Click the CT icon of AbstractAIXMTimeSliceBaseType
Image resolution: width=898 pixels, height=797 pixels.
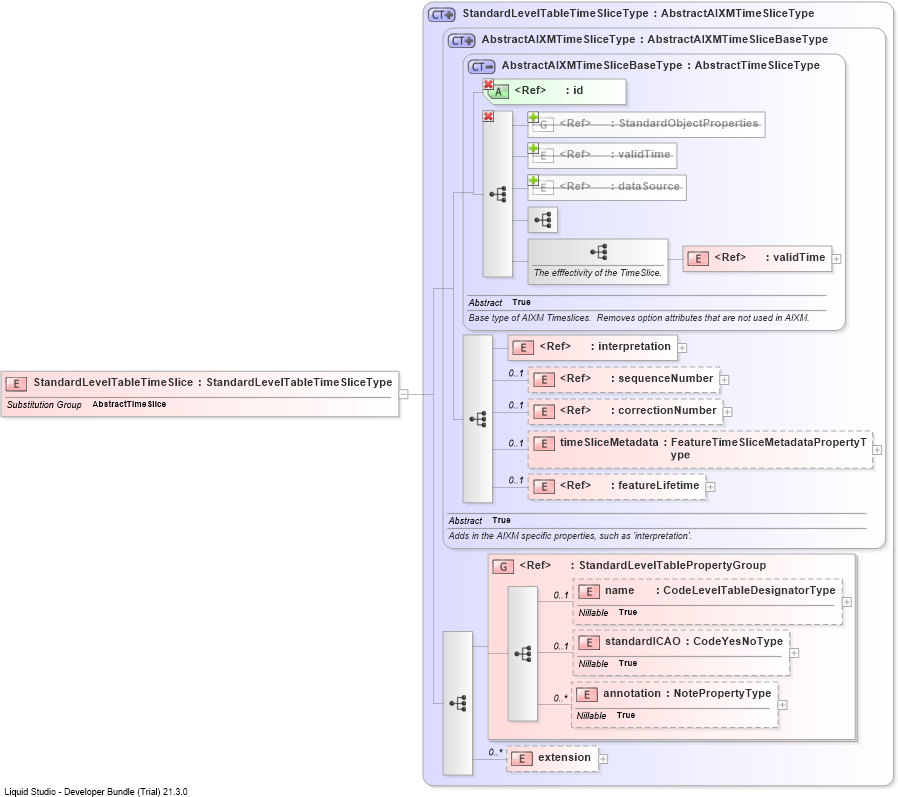[x=481, y=67]
